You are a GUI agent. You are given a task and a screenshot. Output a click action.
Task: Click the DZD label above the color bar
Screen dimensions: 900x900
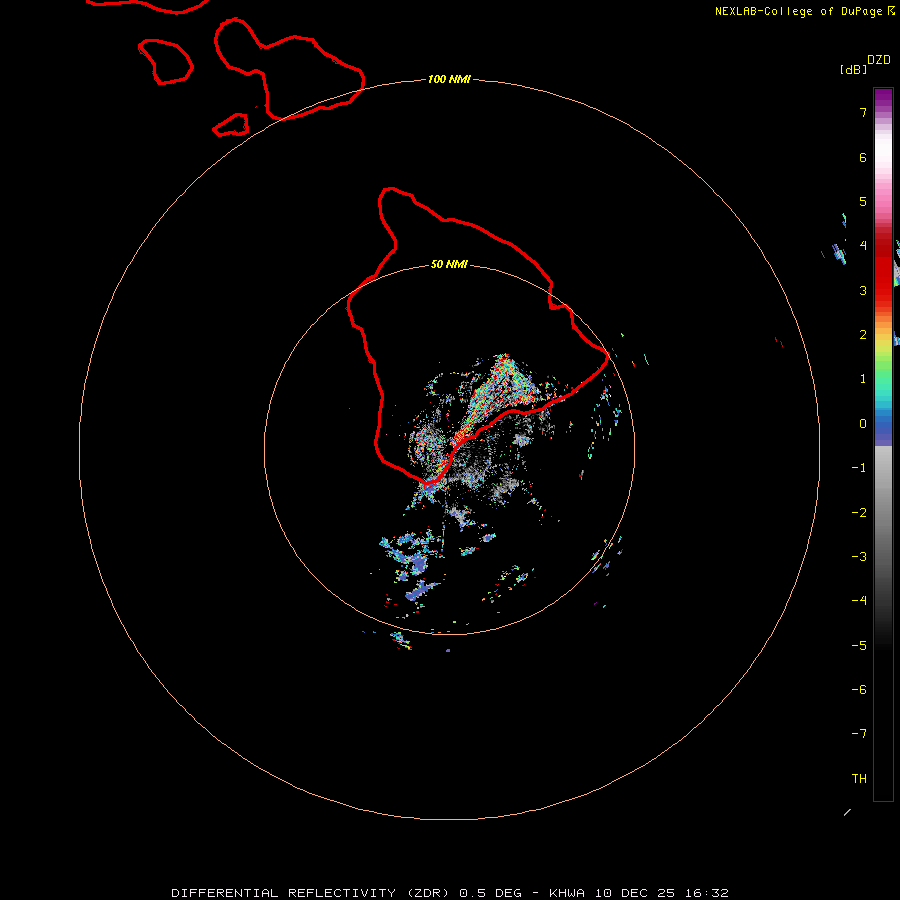coord(879,60)
